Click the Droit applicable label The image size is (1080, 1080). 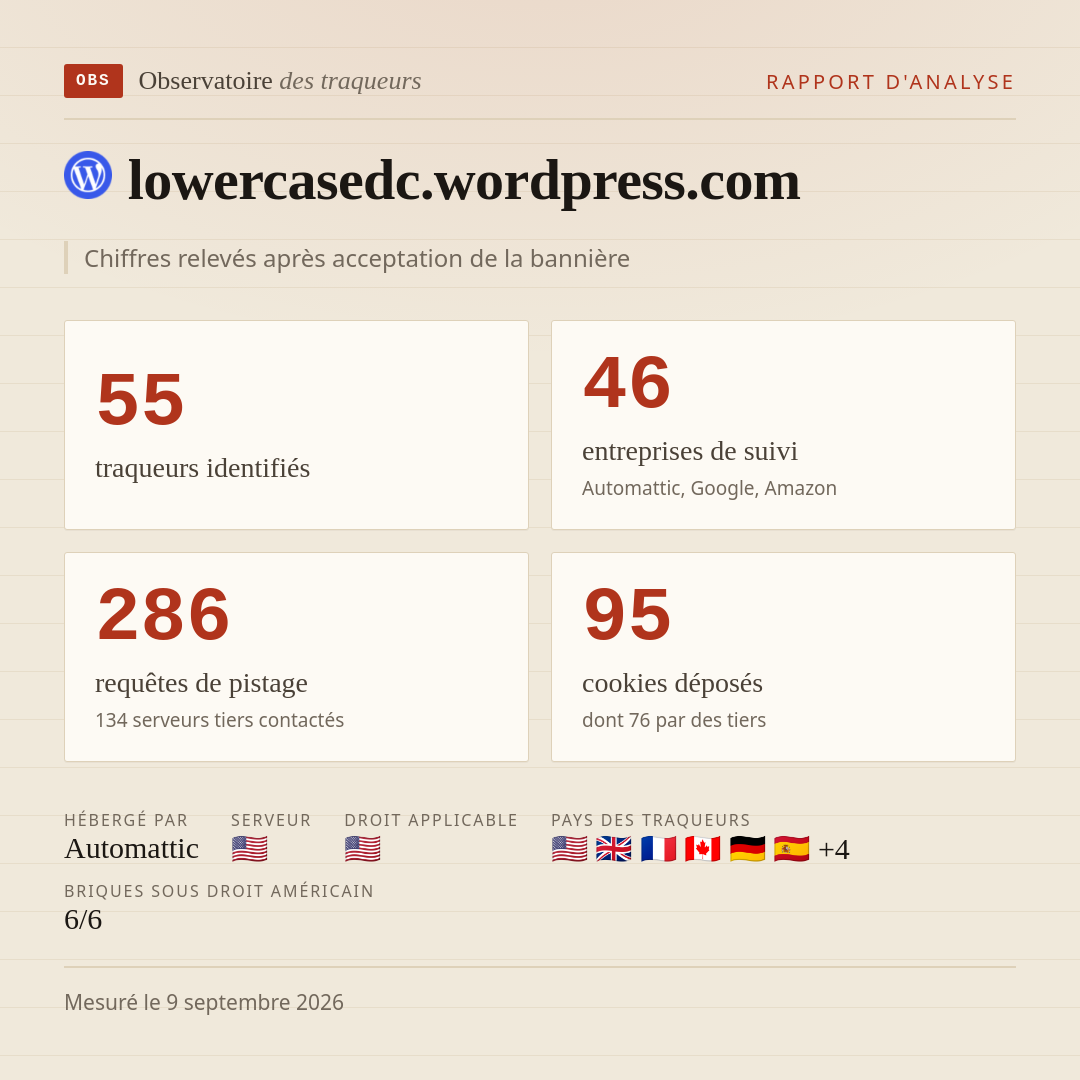coord(431,820)
